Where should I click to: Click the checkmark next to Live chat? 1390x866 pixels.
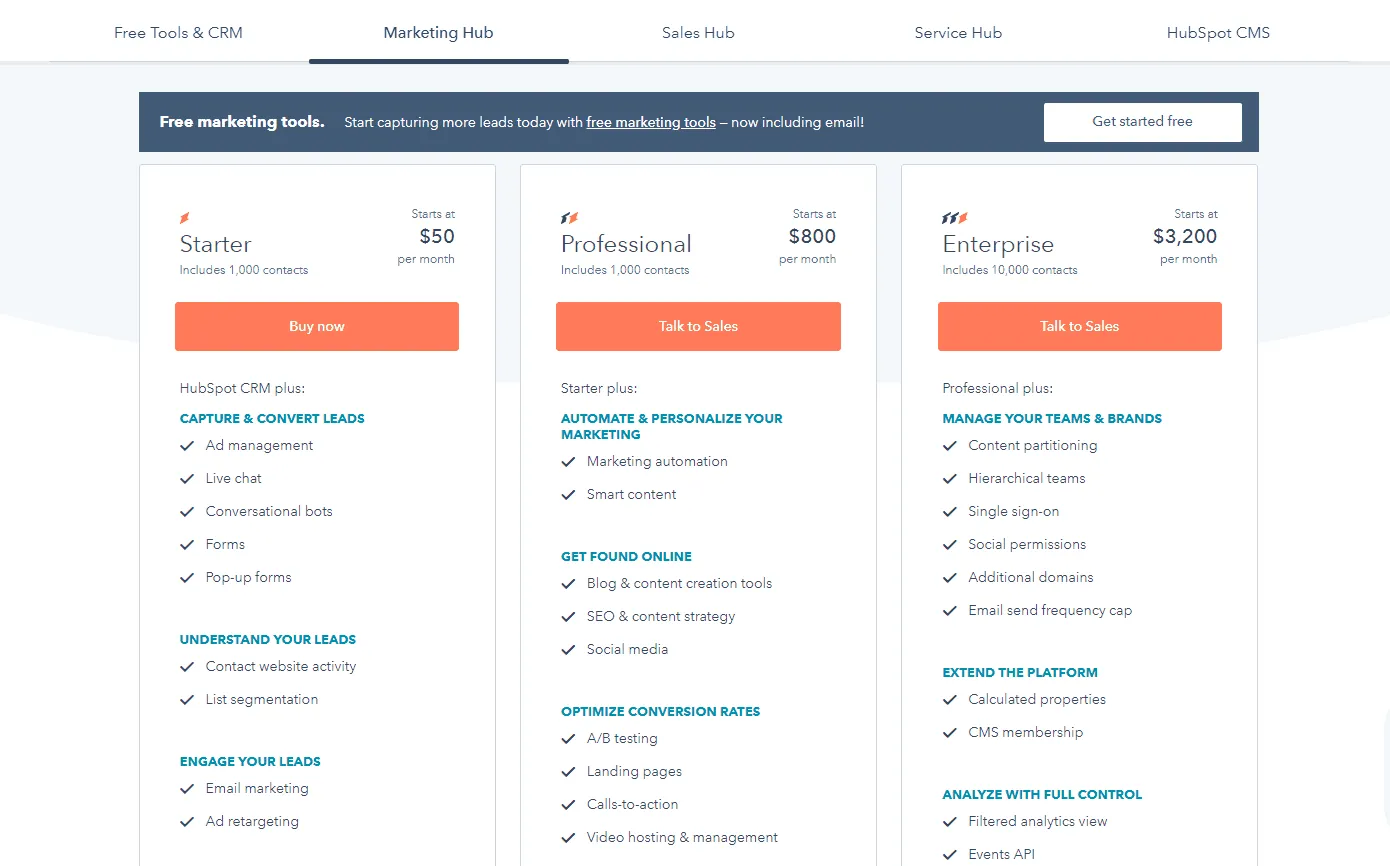(187, 479)
